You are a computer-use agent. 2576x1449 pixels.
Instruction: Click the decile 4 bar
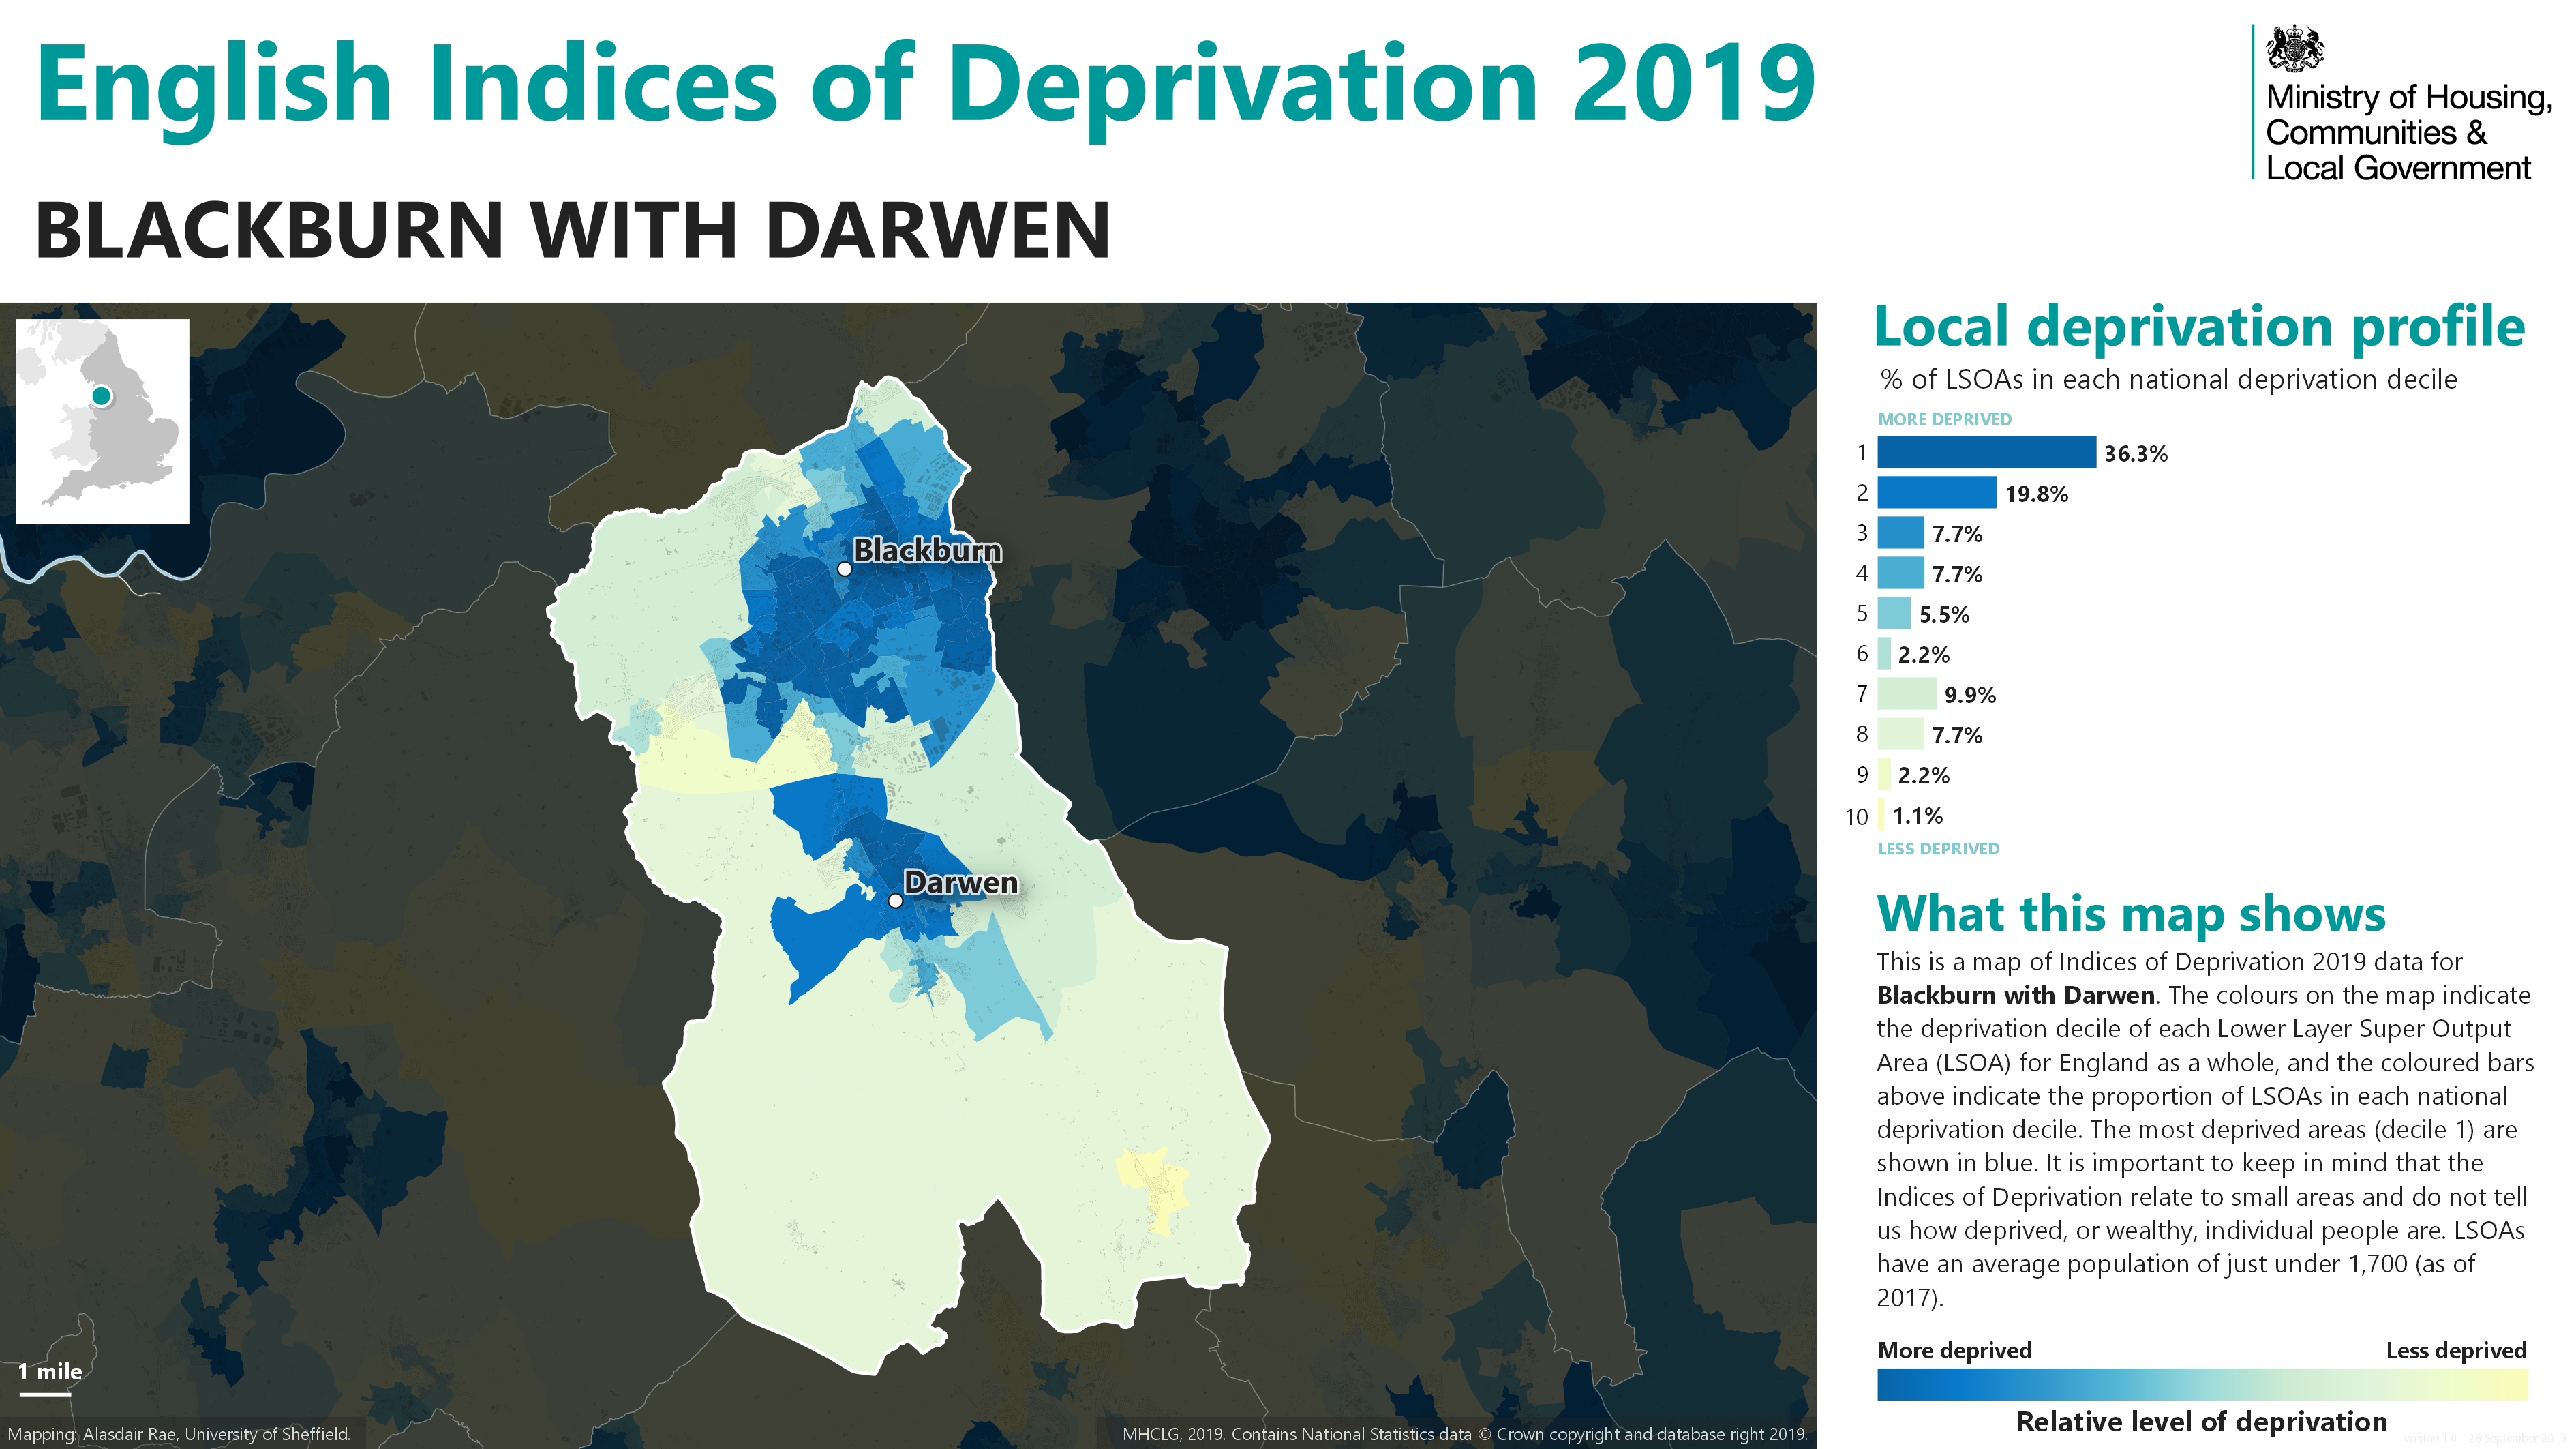coord(1900,573)
